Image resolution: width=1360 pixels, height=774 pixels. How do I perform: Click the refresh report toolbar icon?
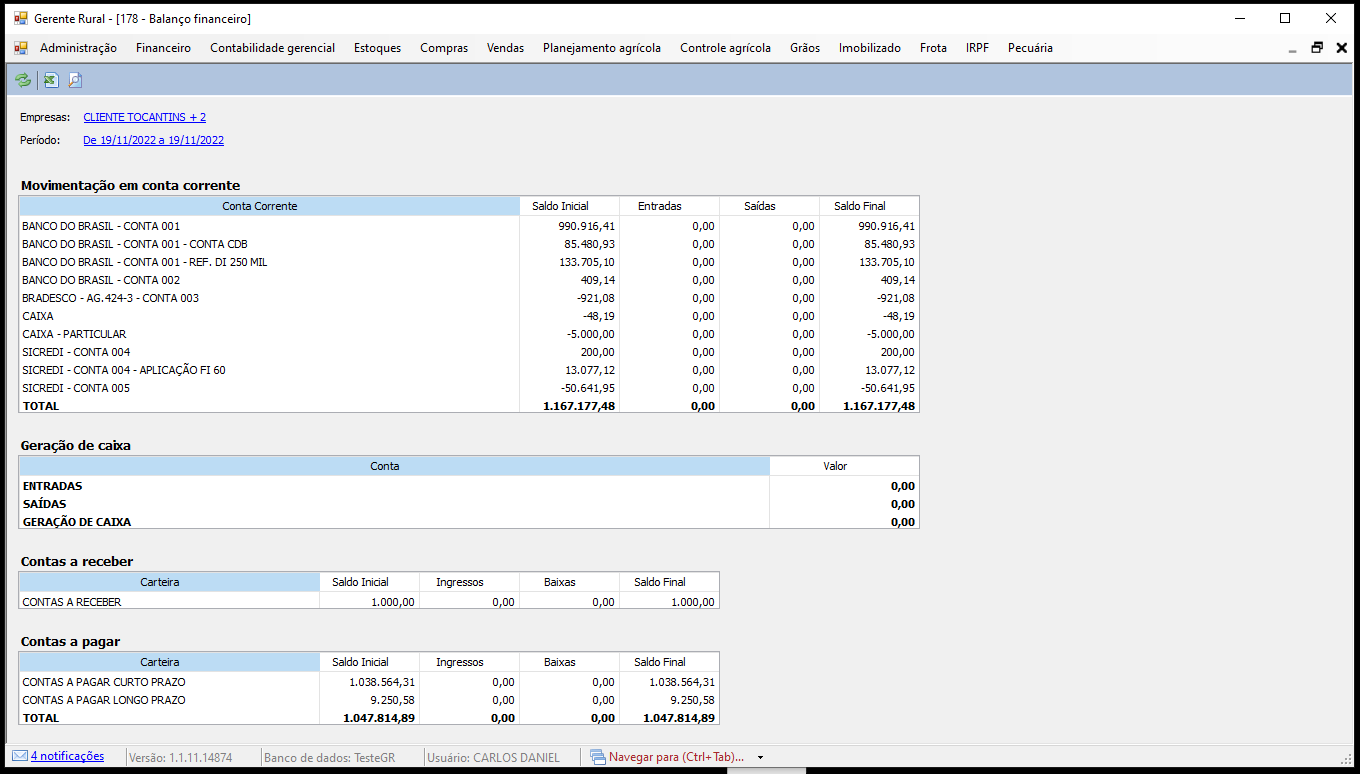coord(23,81)
